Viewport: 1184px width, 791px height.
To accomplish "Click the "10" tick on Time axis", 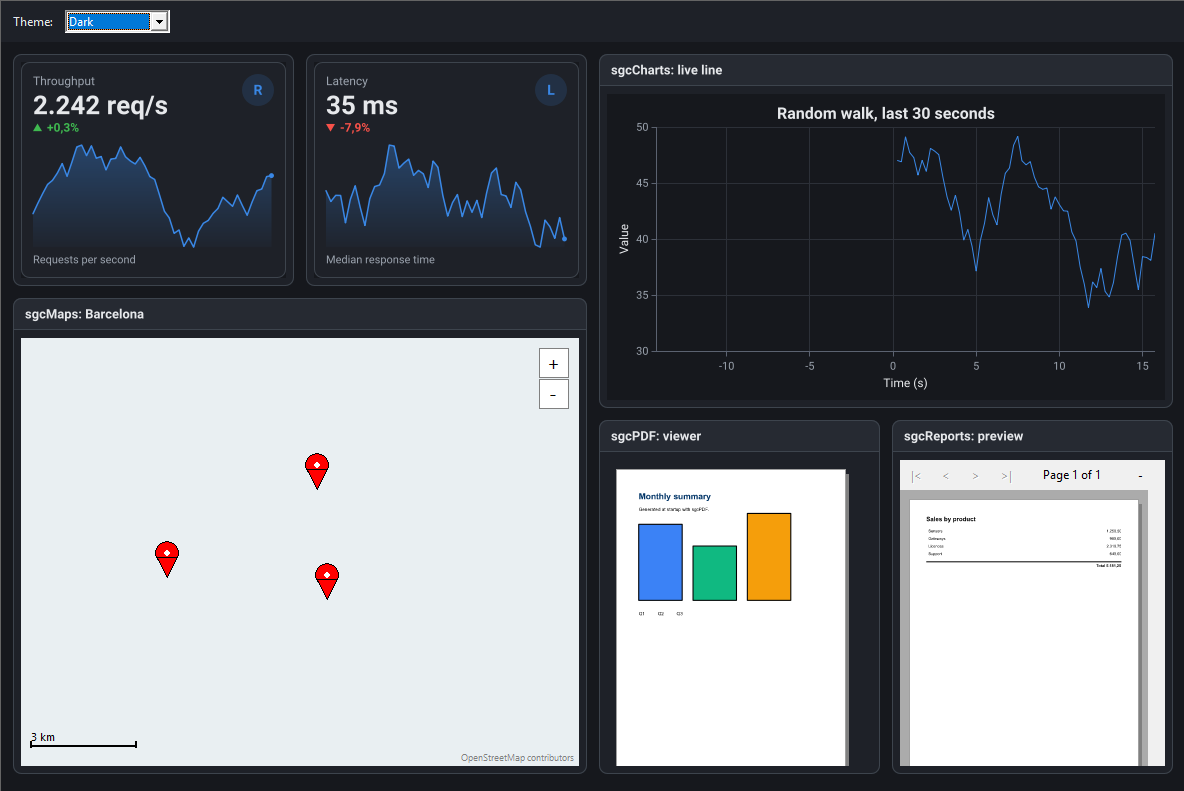I will coord(1059,366).
